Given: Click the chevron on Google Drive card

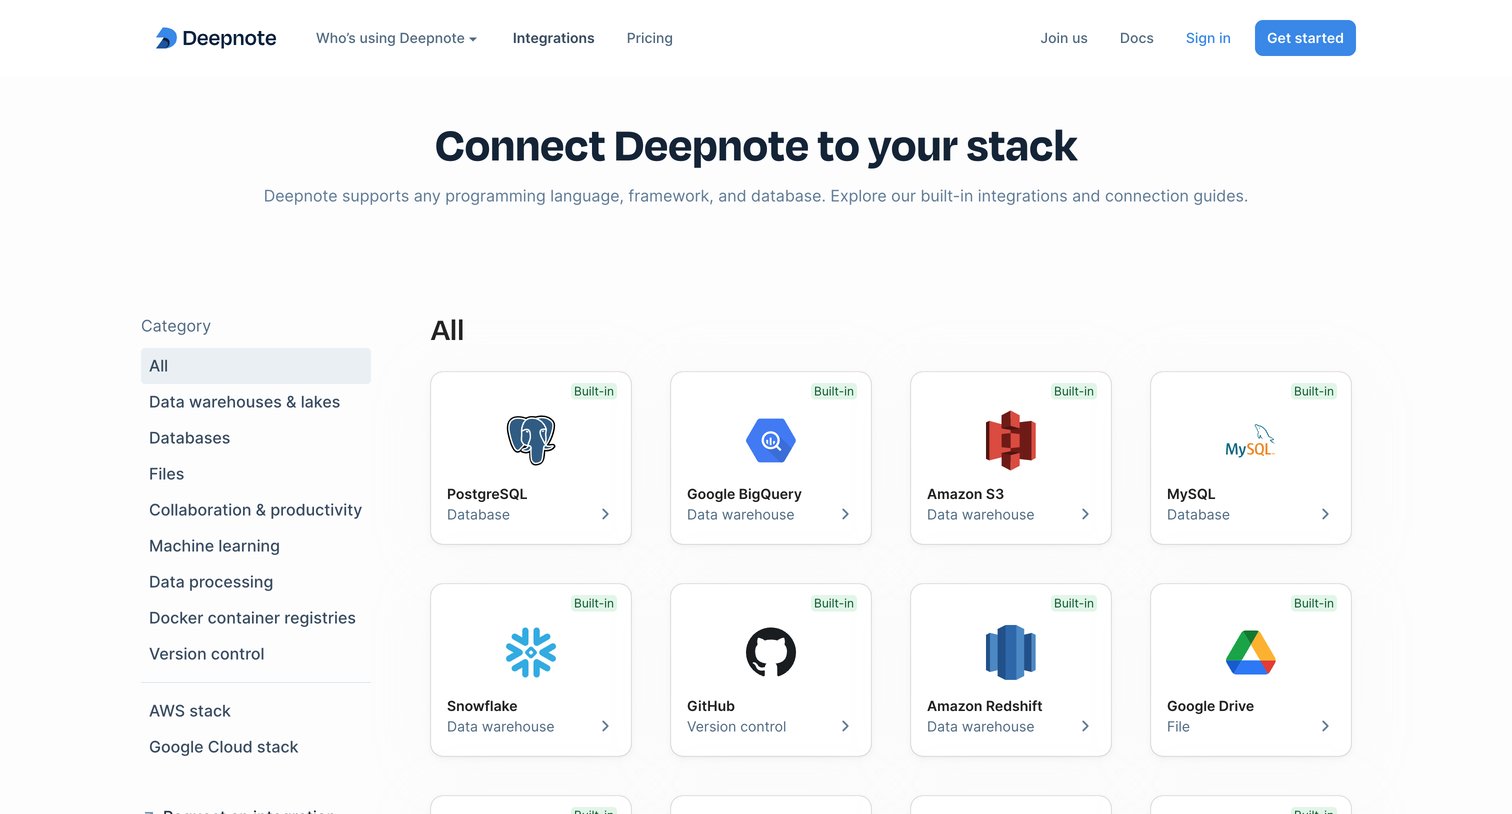Looking at the screenshot, I should pyautogui.click(x=1325, y=726).
